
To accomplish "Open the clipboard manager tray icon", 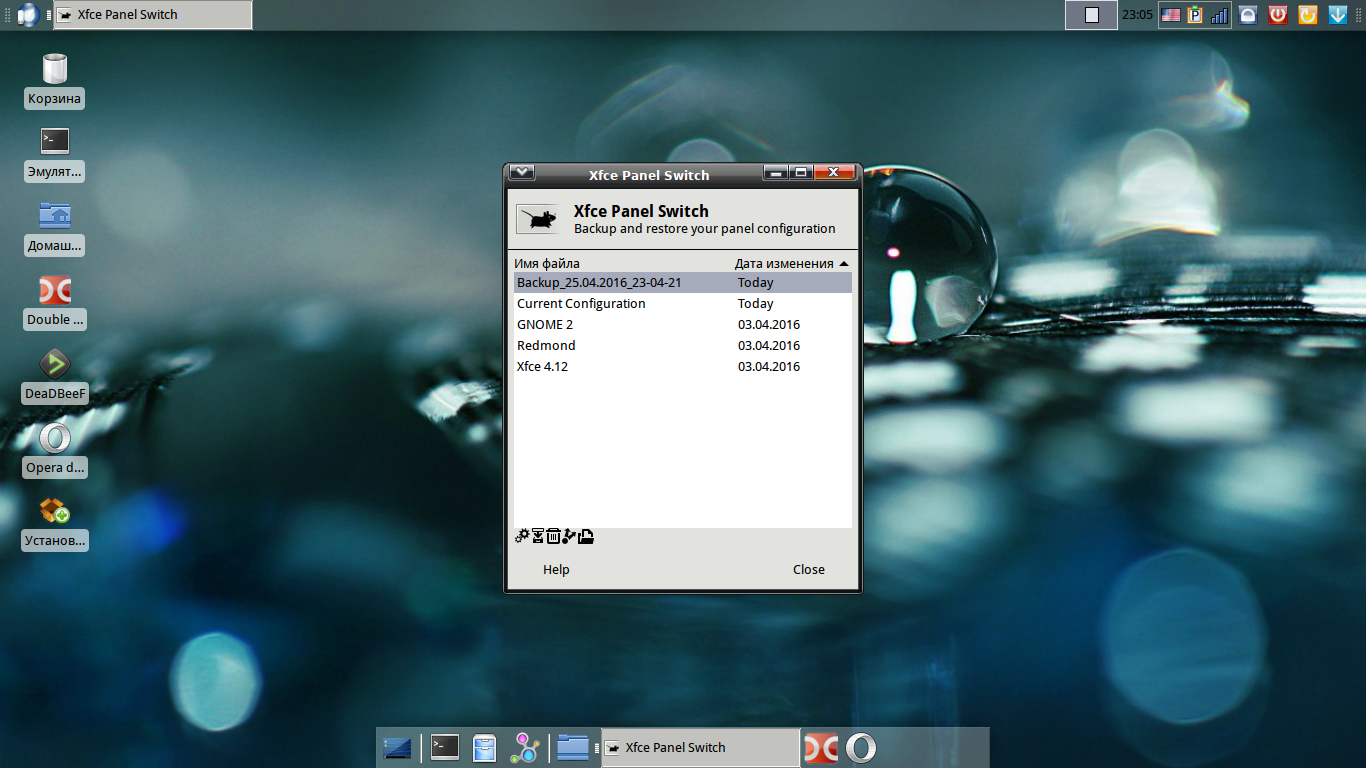I will pos(1195,15).
